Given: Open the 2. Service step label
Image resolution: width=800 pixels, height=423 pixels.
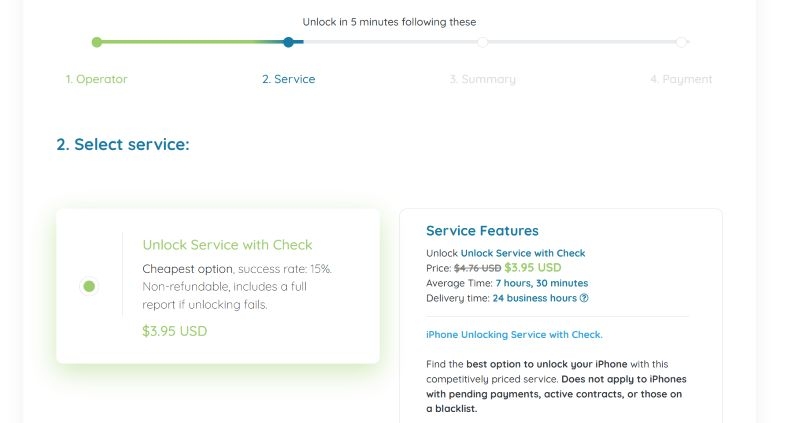Looking at the screenshot, I should click(288, 79).
